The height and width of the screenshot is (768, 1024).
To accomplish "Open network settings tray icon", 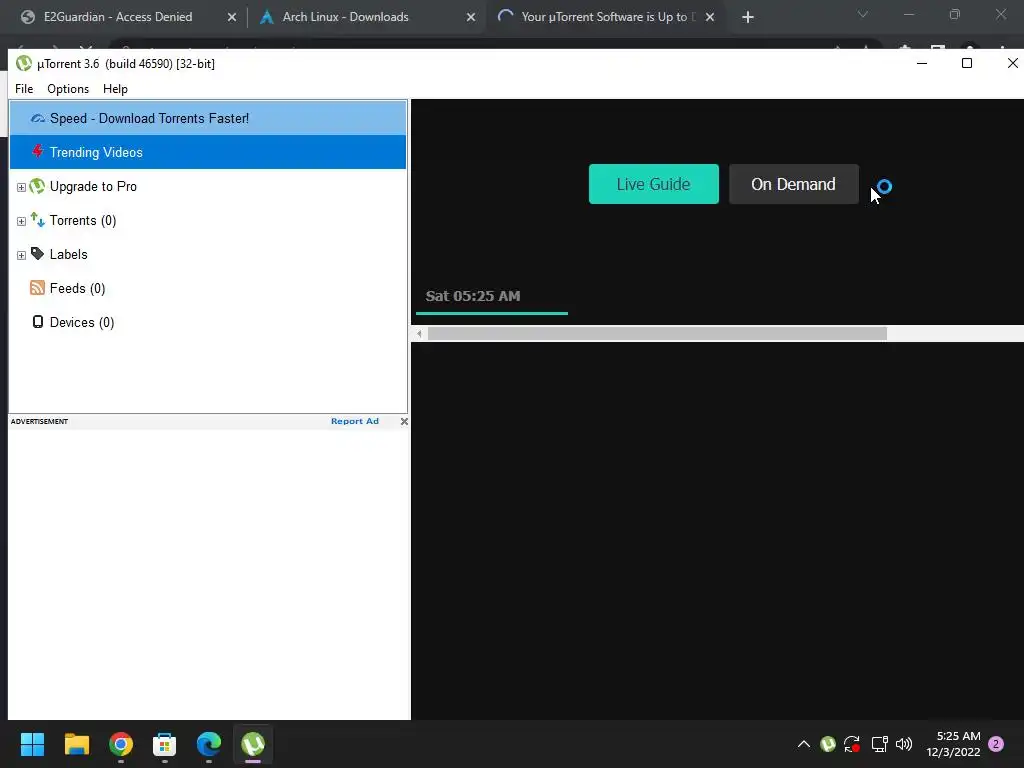I will coord(880,744).
